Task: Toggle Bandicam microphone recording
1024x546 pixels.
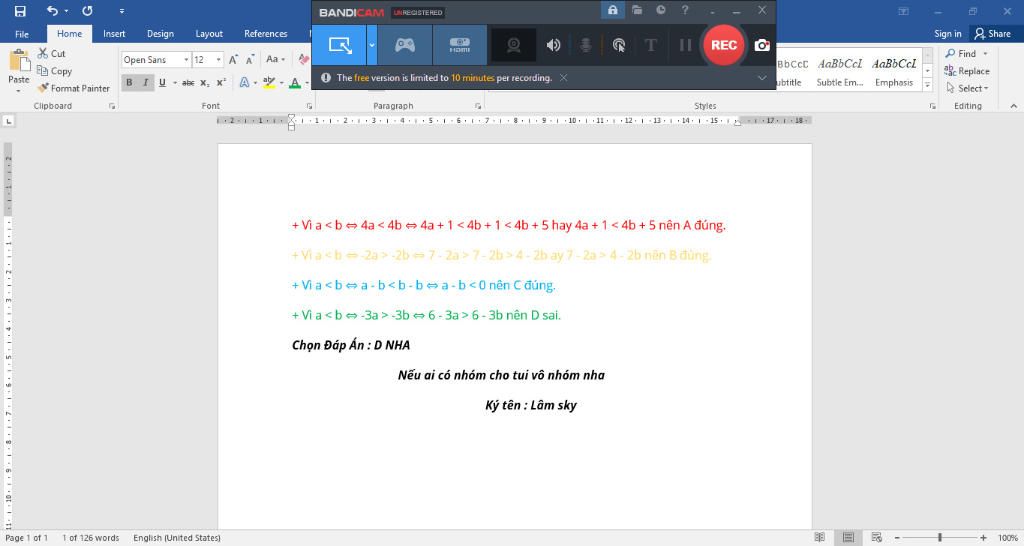Action: (x=586, y=45)
